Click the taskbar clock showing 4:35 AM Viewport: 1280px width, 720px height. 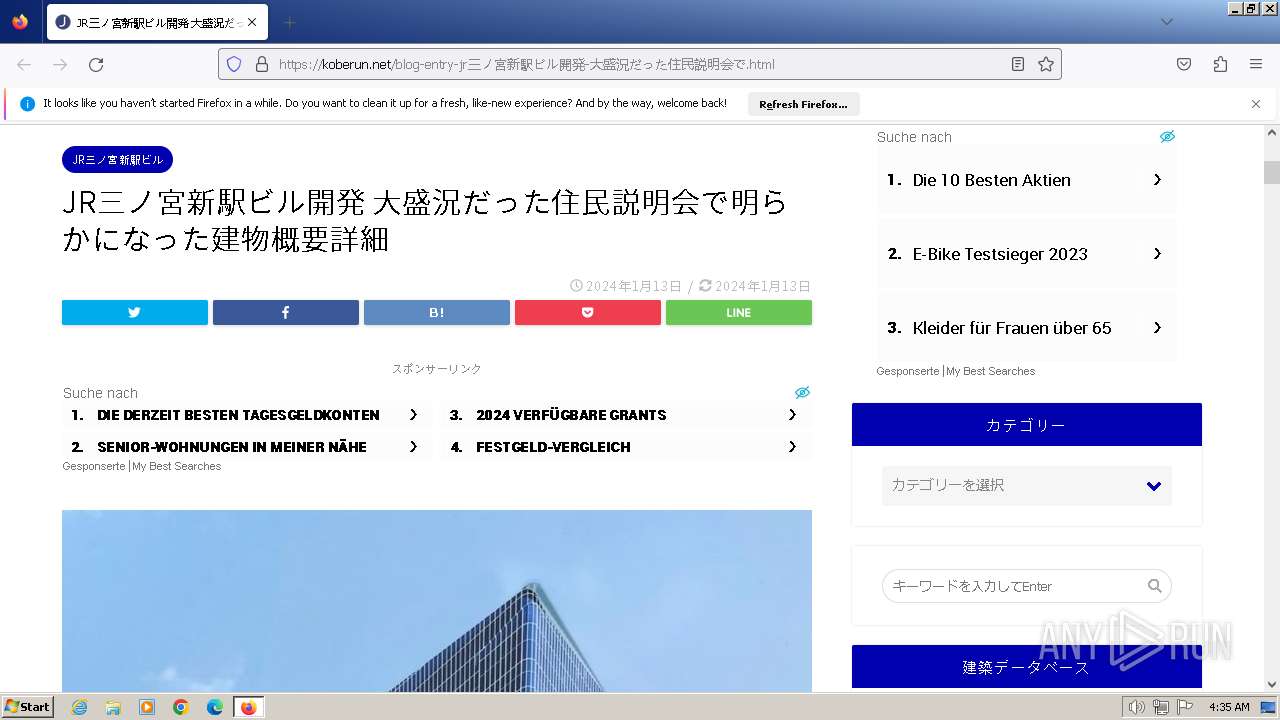coord(1229,707)
